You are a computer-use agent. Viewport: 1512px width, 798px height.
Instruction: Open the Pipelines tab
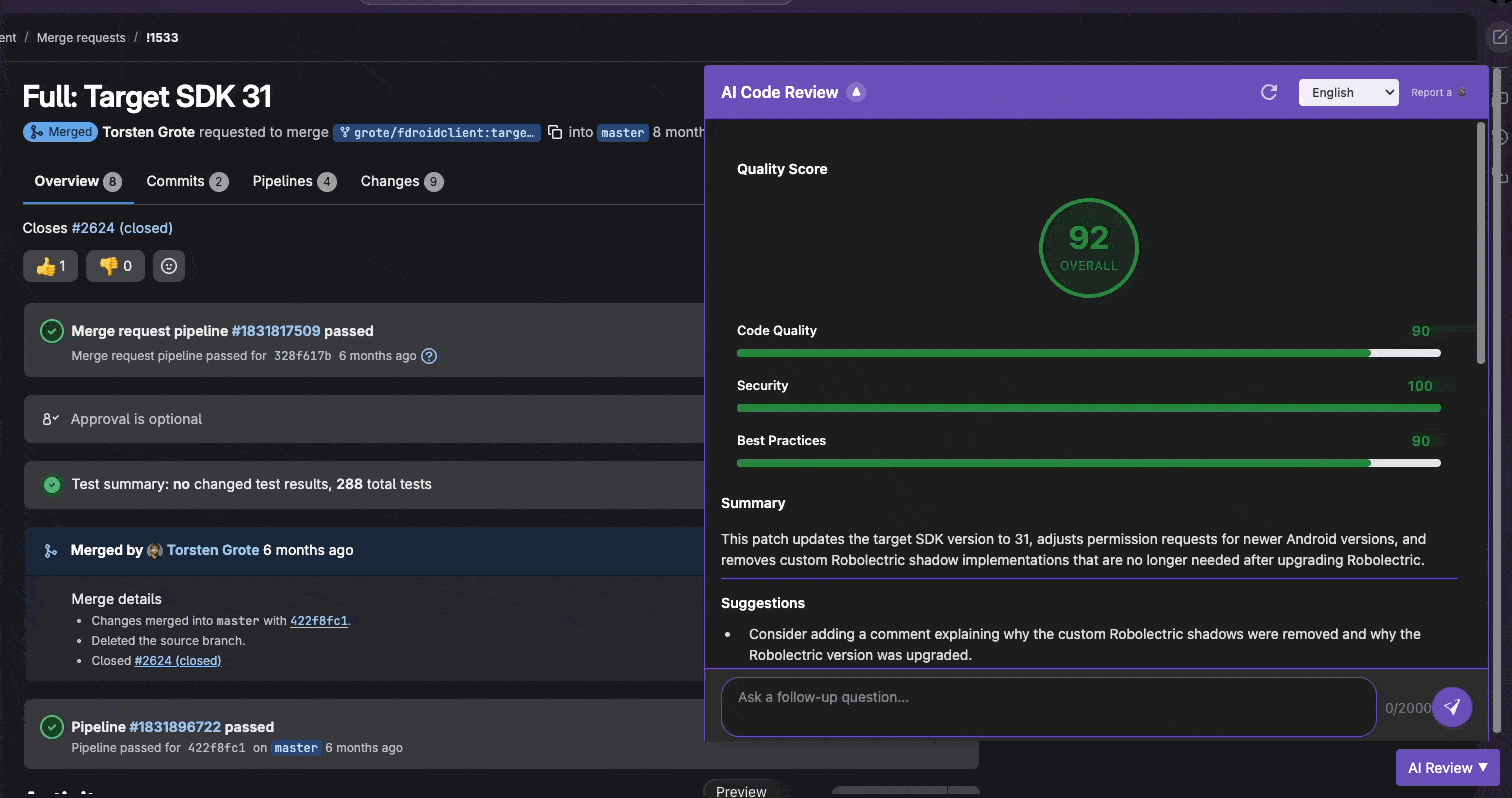click(293, 181)
